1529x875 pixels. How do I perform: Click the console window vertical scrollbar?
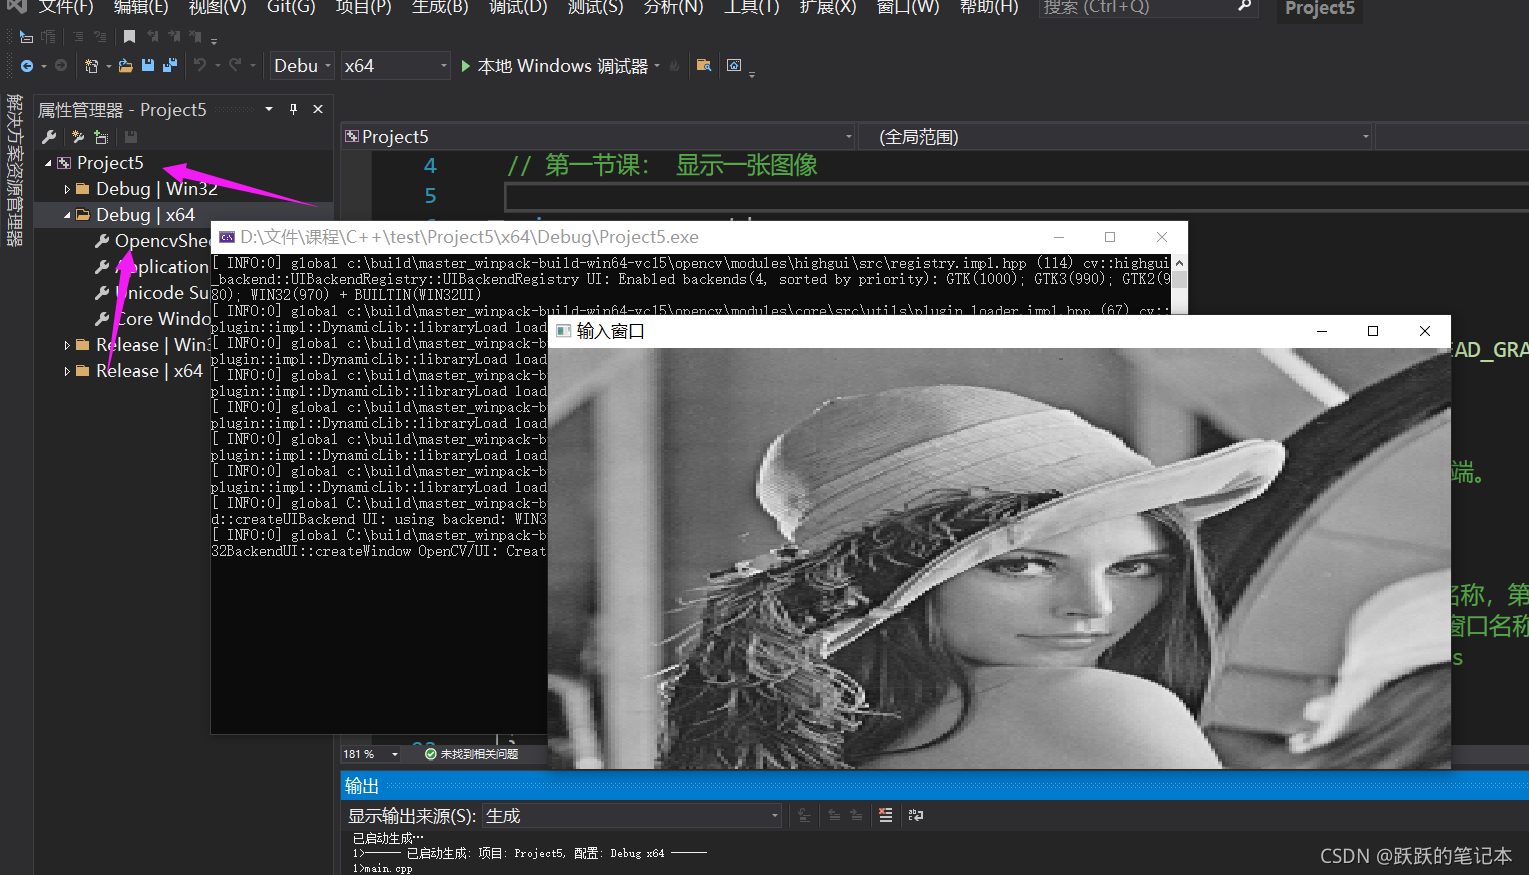click(x=1179, y=285)
